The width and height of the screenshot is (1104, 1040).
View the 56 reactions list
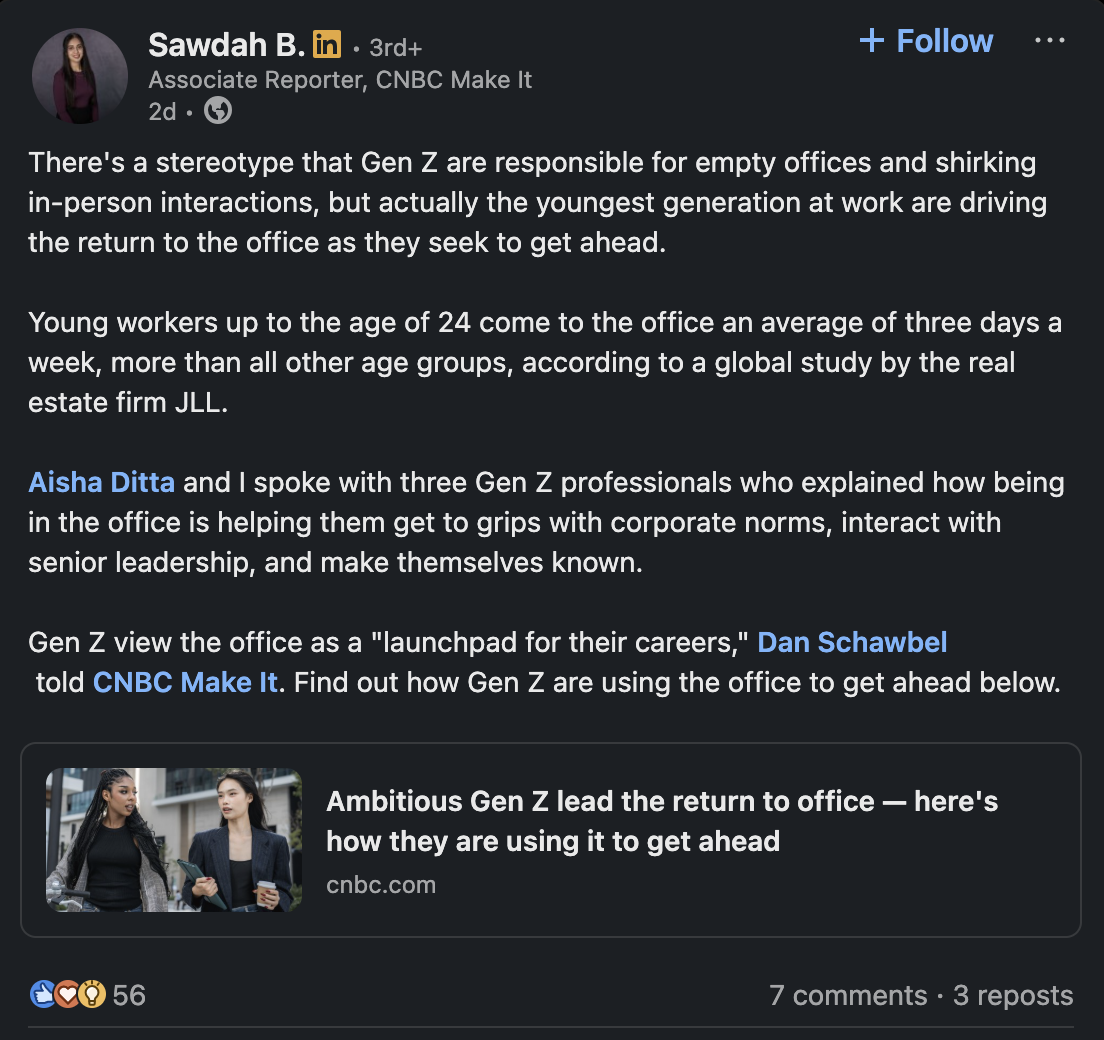coord(129,995)
